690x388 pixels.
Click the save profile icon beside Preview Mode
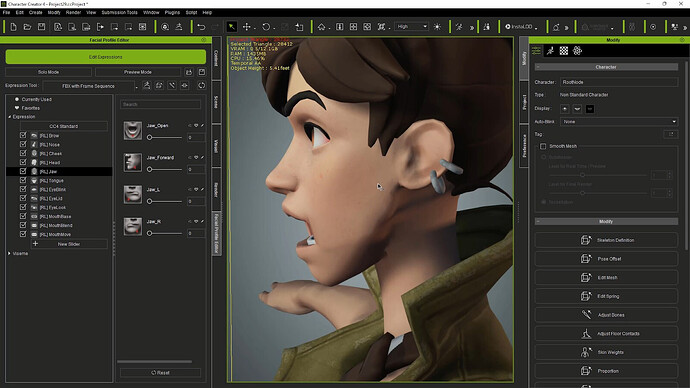tap(202, 72)
